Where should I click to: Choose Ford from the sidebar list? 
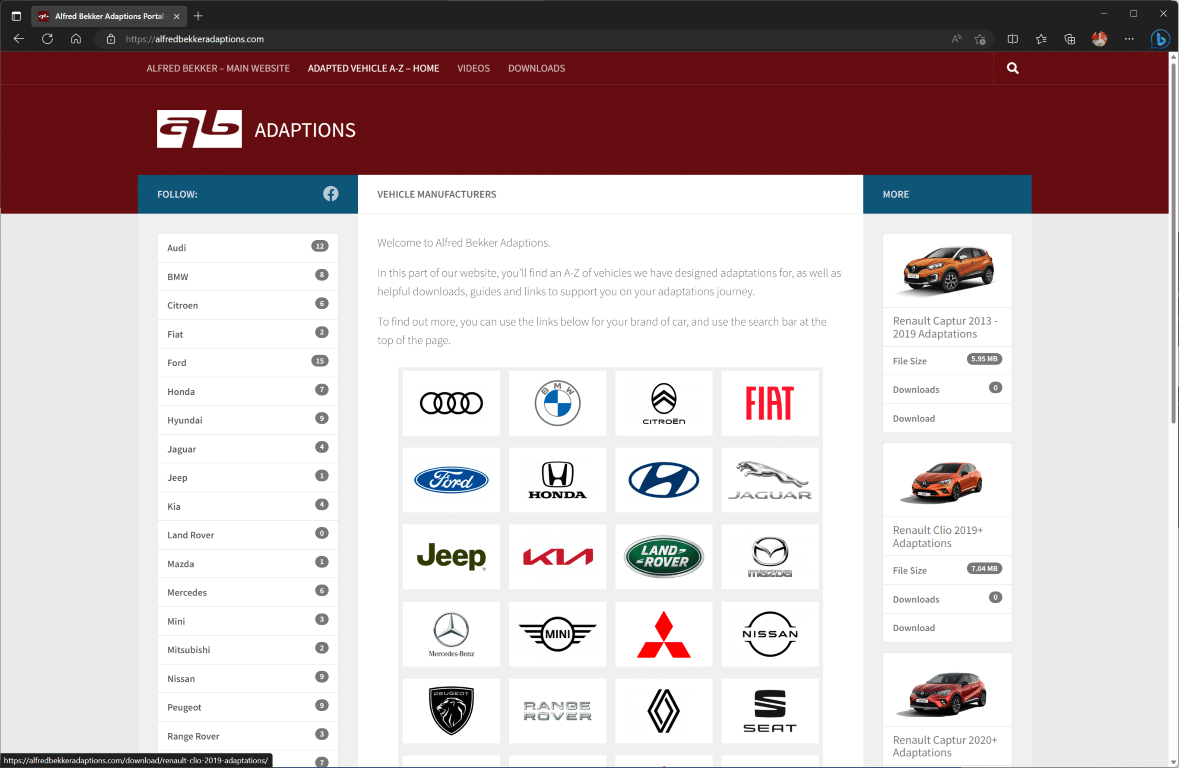coord(248,363)
